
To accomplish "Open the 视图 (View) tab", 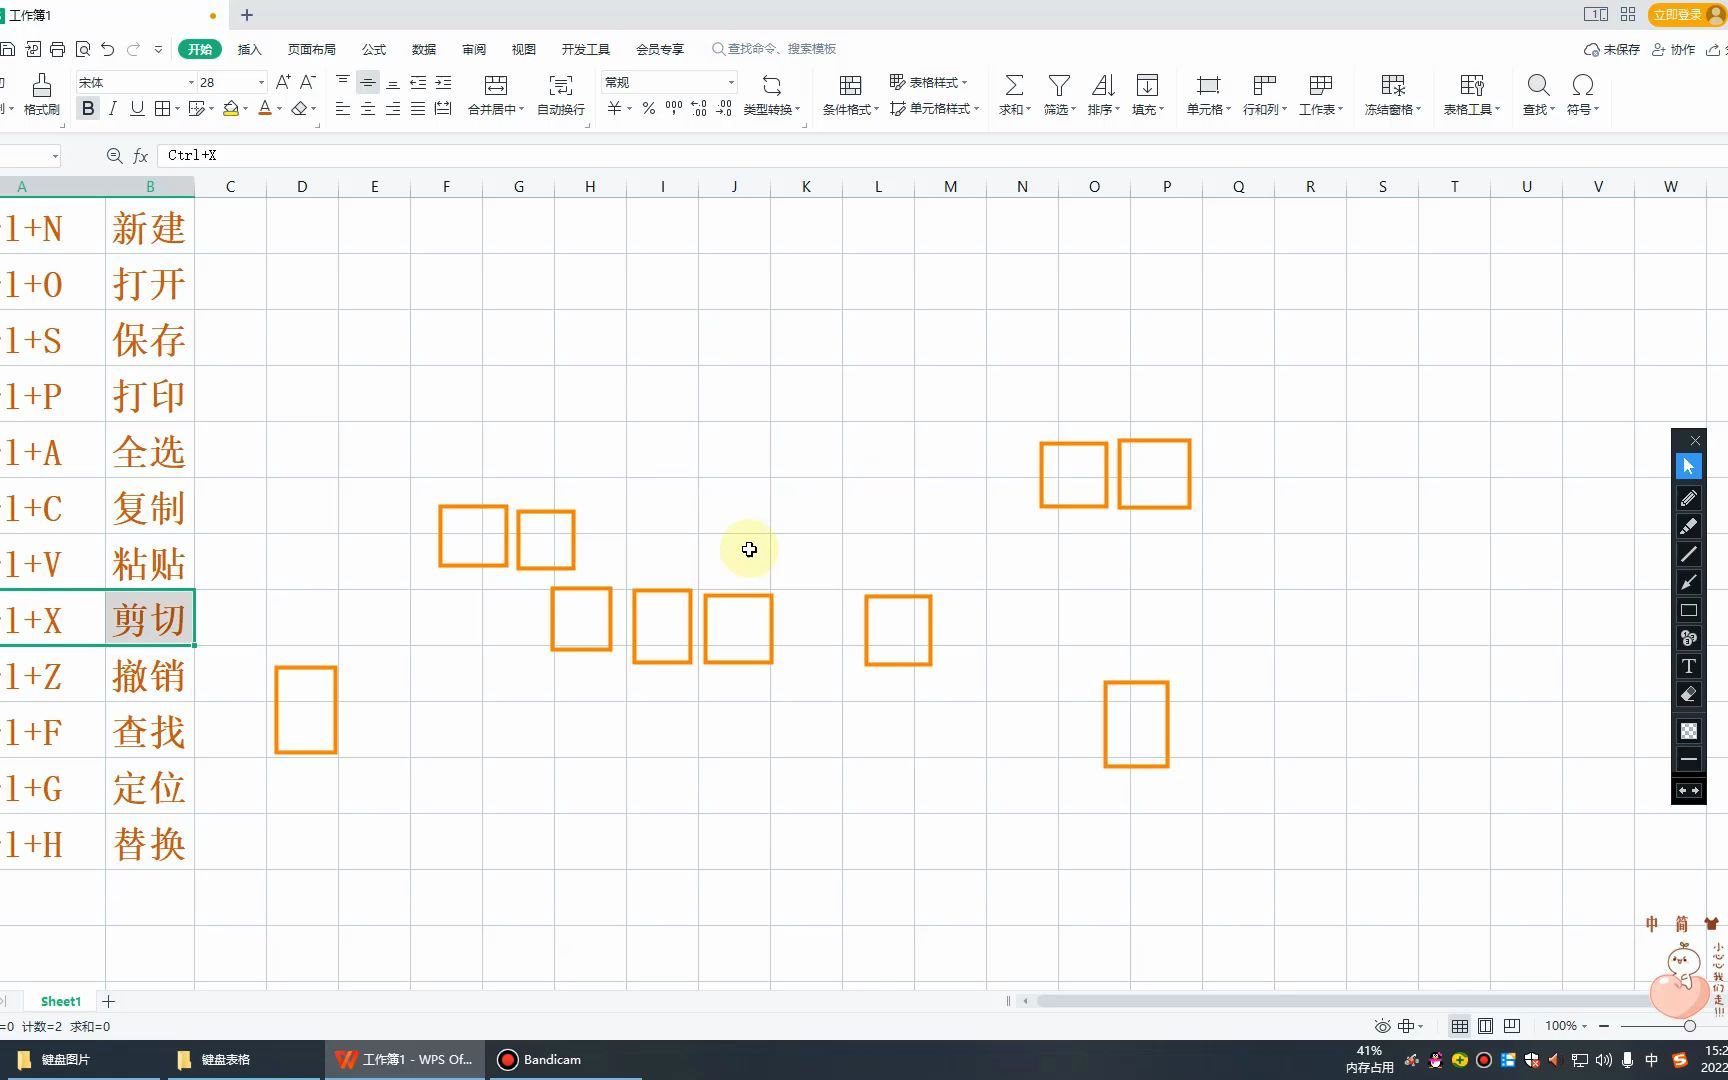I will click(x=524, y=49).
